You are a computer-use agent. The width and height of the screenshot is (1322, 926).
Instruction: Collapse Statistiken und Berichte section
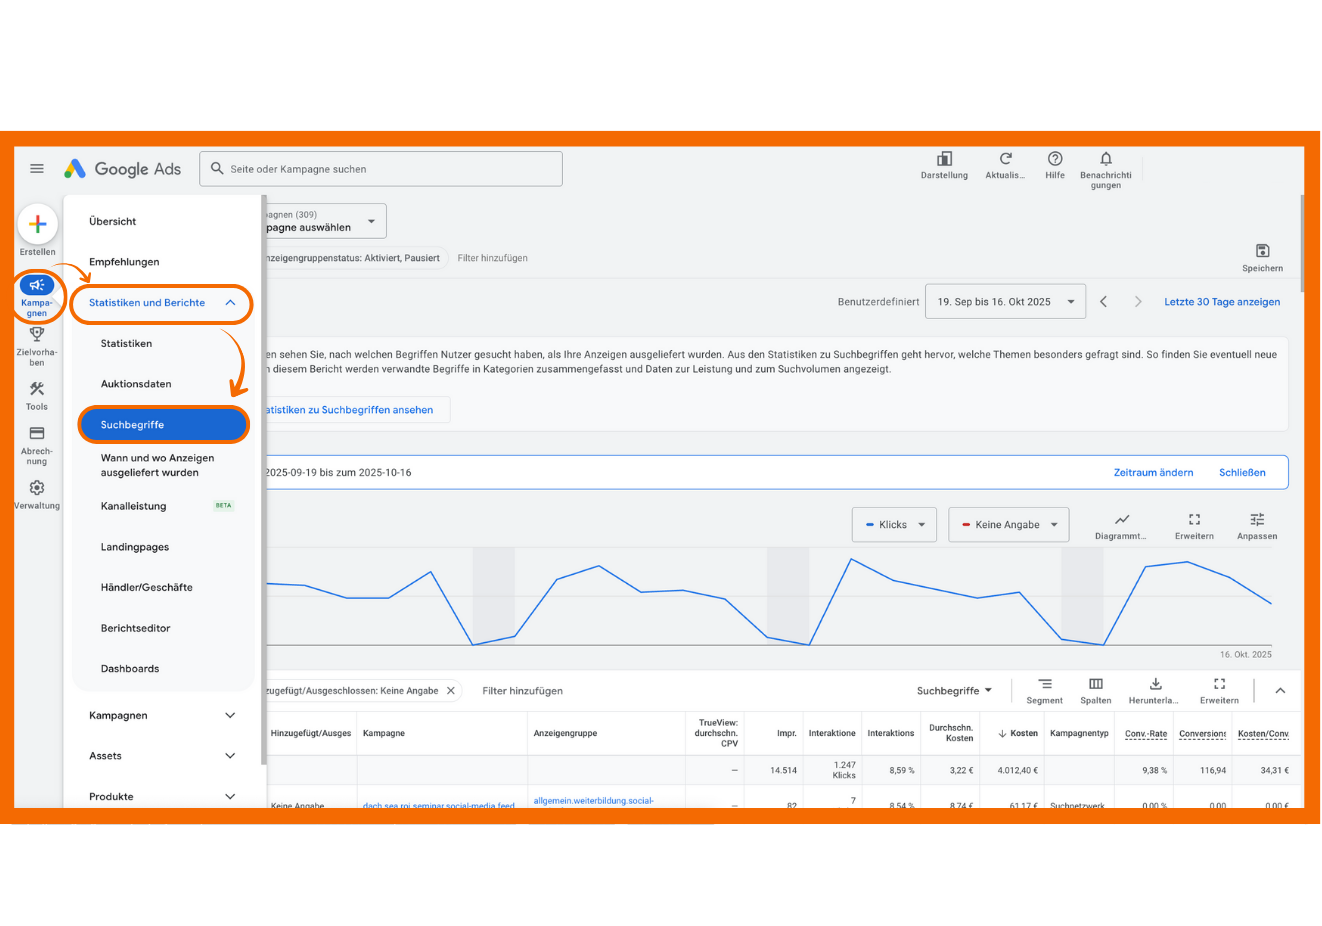(x=230, y=303)
